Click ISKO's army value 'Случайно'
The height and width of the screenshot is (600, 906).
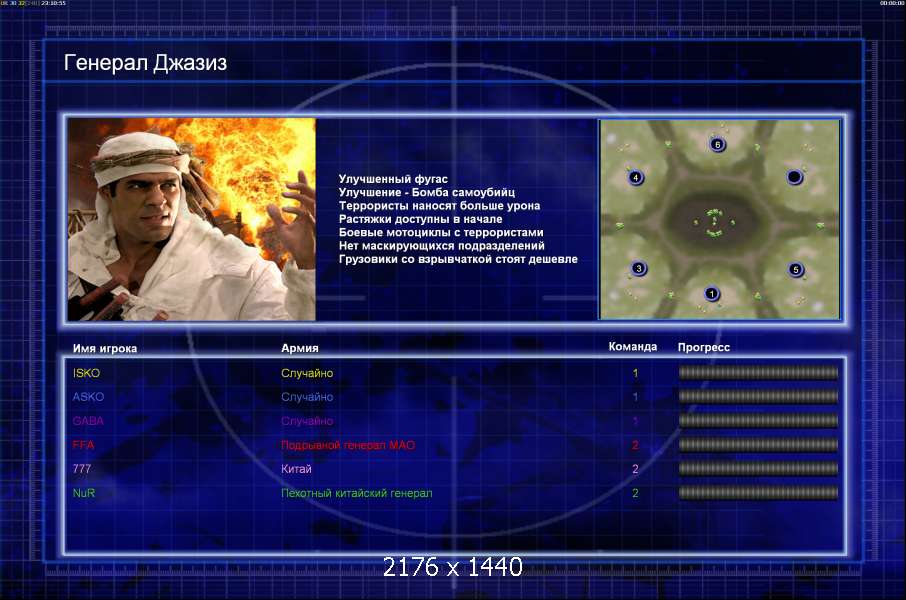(x=307, y=373)
